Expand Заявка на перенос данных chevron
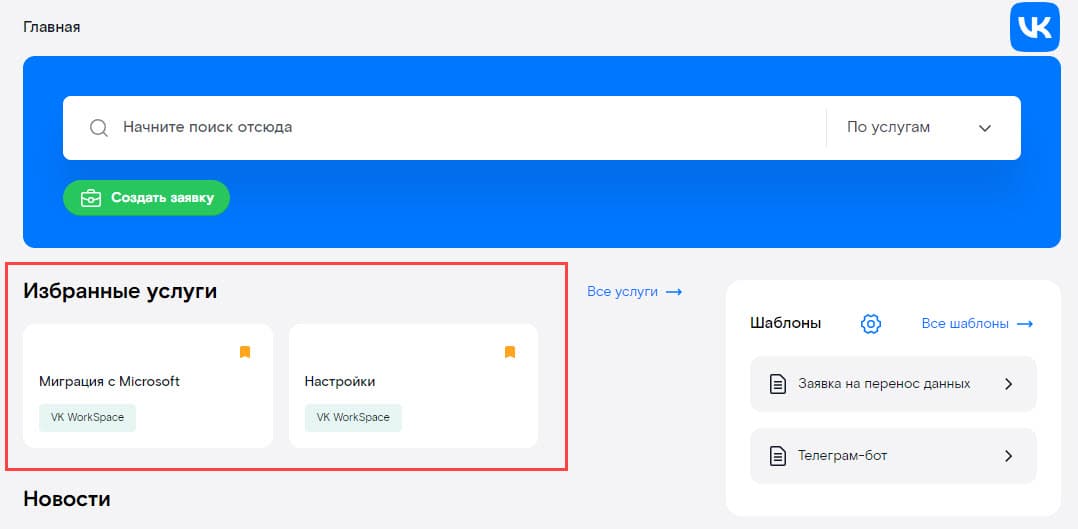 (1009, 384)
